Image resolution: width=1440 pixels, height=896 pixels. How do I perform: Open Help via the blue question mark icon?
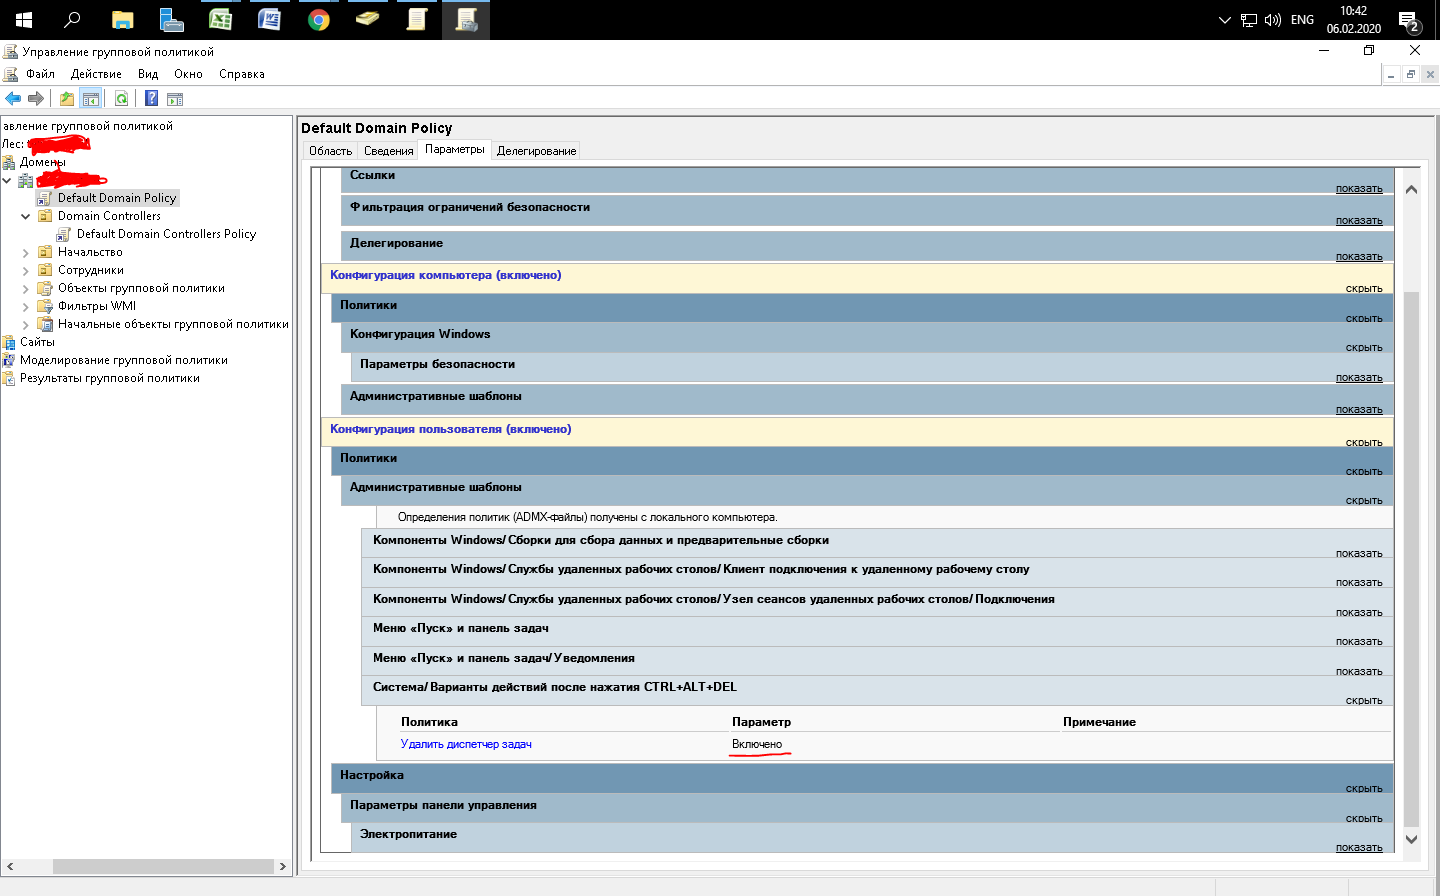(x=151, y=98)
